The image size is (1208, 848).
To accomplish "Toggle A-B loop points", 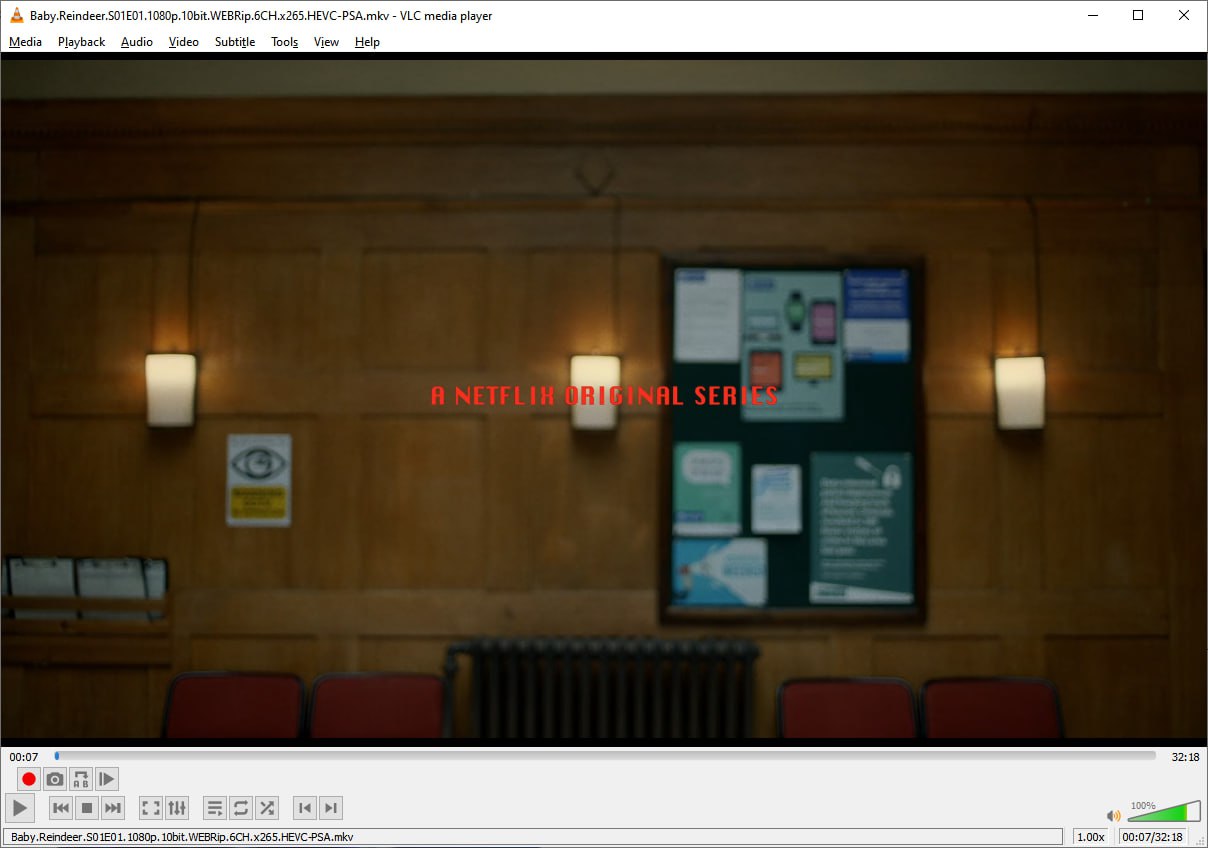I will pyautogui.click(x=81, y=779).
